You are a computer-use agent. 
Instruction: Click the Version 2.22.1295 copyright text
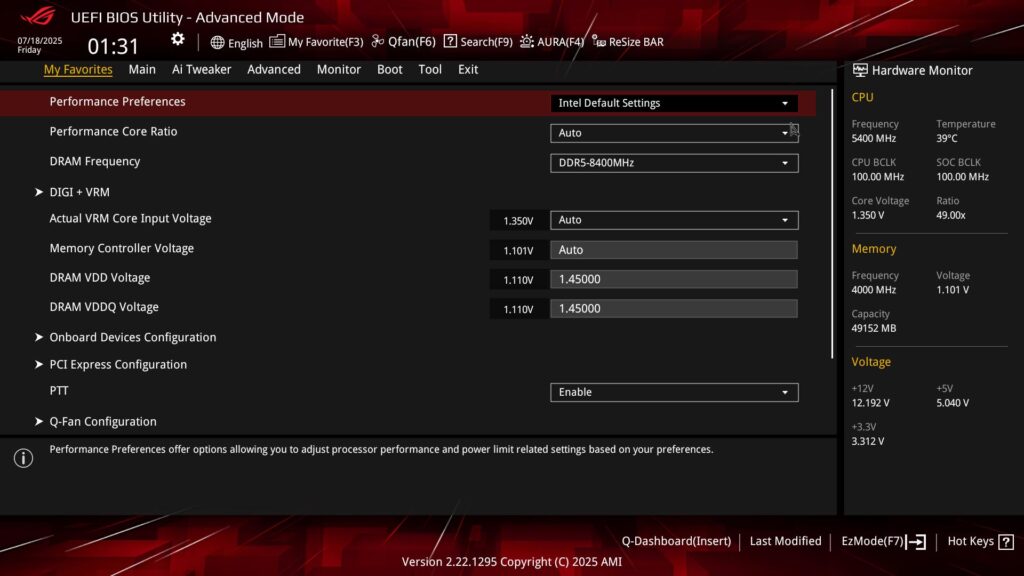pyautogui.click(x=511, y=562)
